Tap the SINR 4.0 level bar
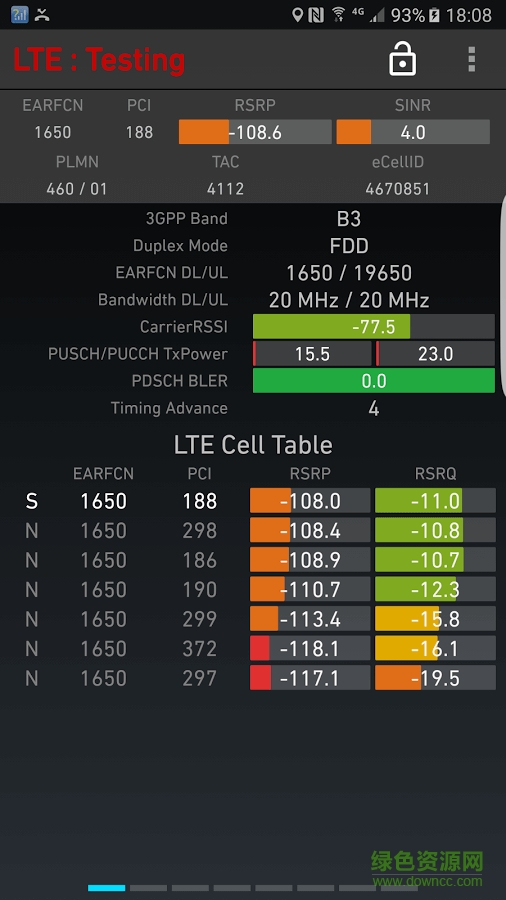This screenshot has width=506, height=900. 413,132
